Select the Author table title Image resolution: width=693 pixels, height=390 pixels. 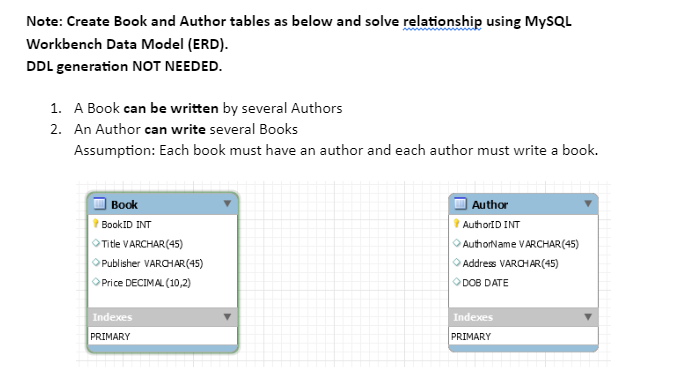click(490, 205)
